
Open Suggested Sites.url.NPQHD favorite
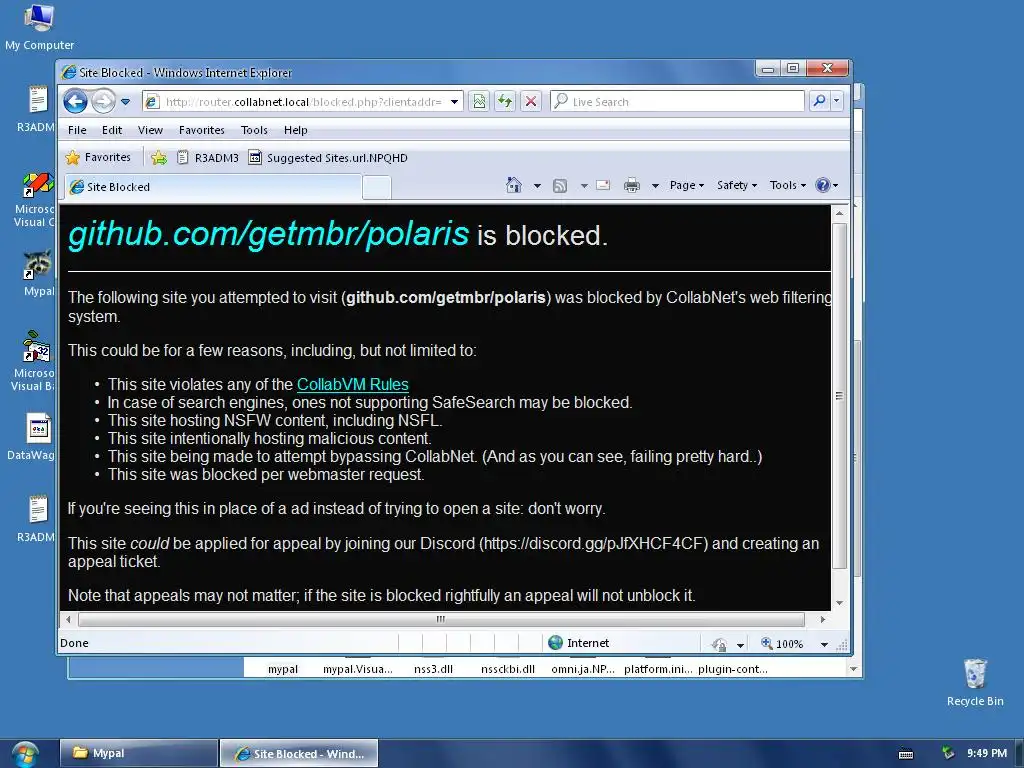(x=328, y=157)
